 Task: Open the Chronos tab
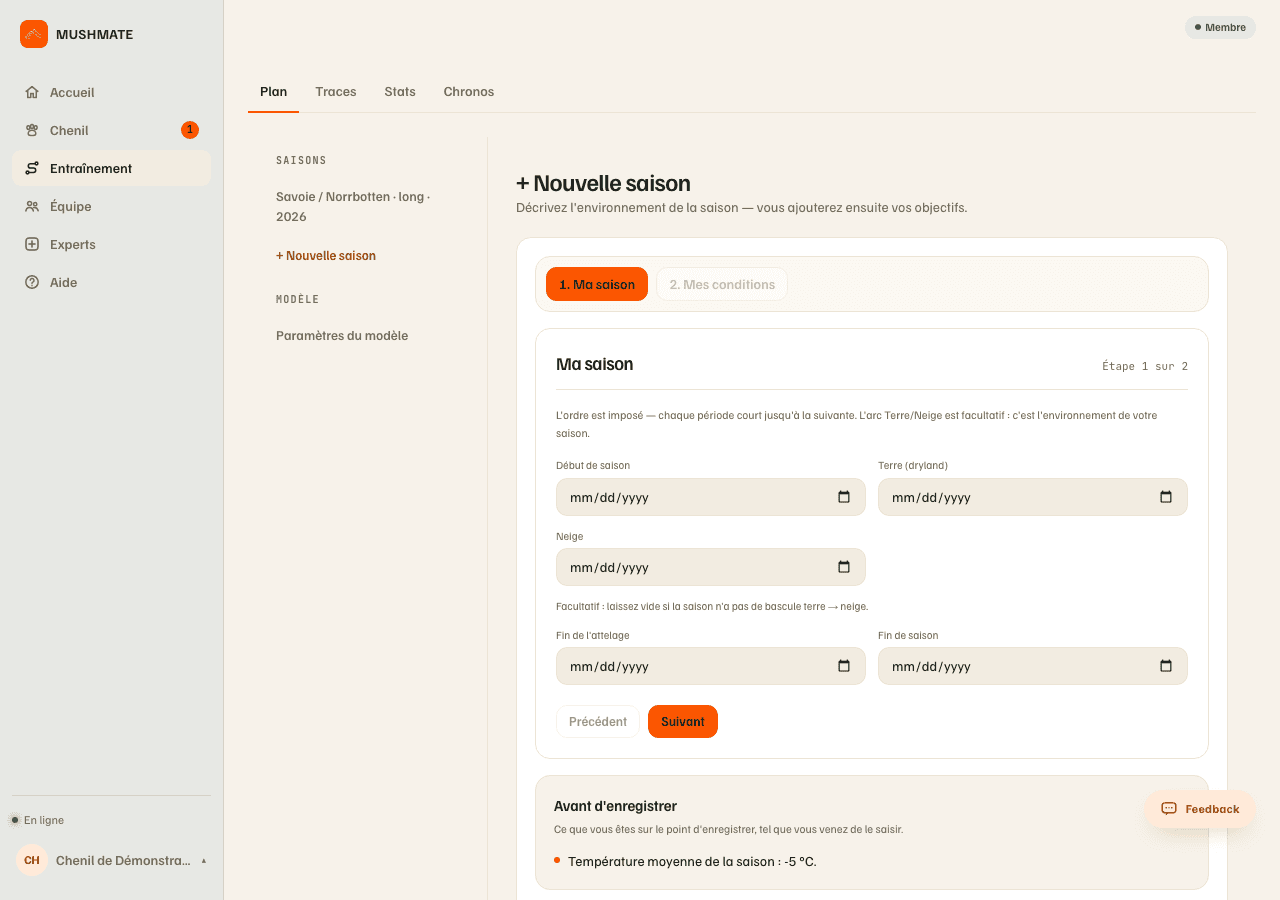469,91
